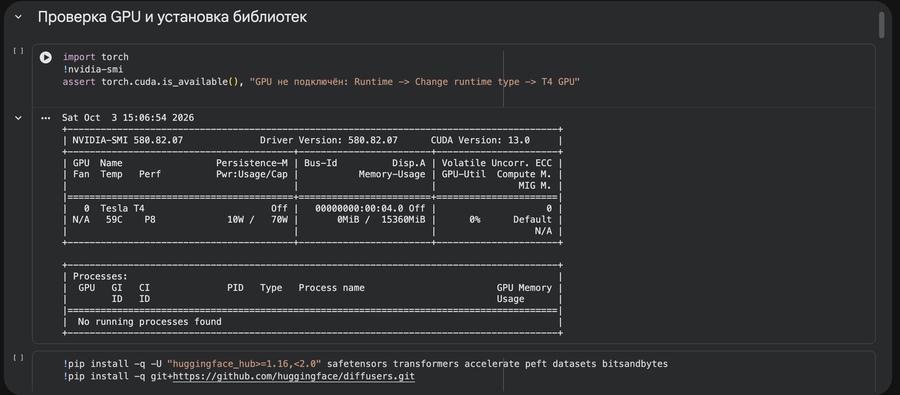The width and height of the screenshot is (900, 395).
Task: Run the import torch code cell
Action: 45,57
